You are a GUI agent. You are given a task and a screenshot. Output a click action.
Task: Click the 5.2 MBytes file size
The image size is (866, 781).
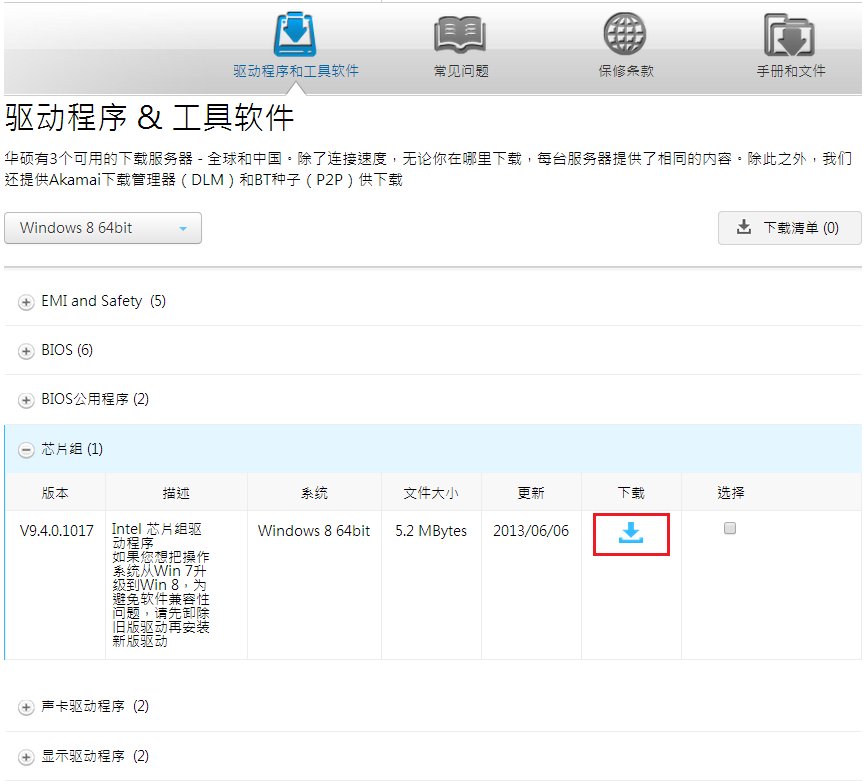tap(431, 531)
